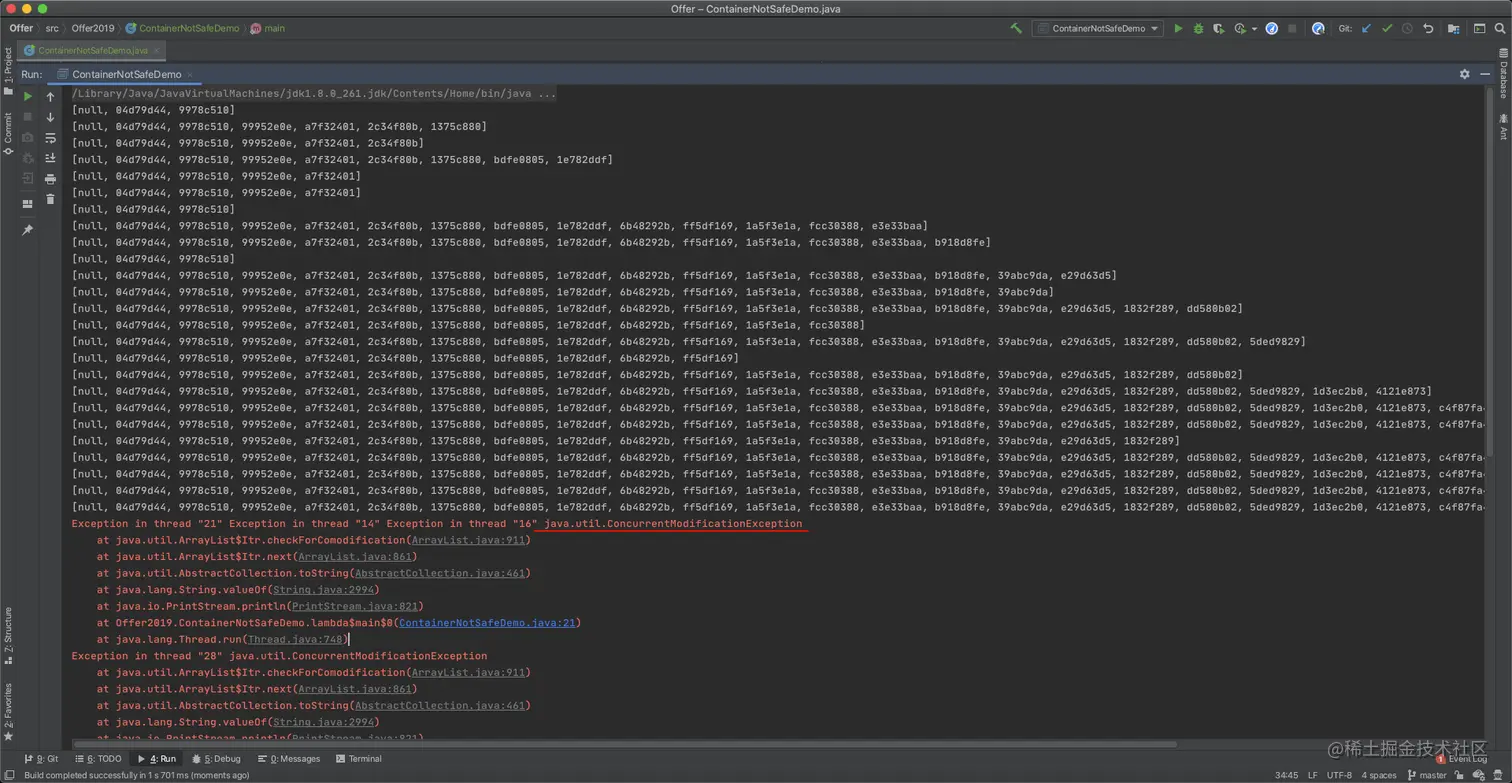Image resolution: width=1512 pixels, height=783 pixels.
Task: Click Offer2019 breadcrumb in navigation bar
Action: (x=93, y=29)
